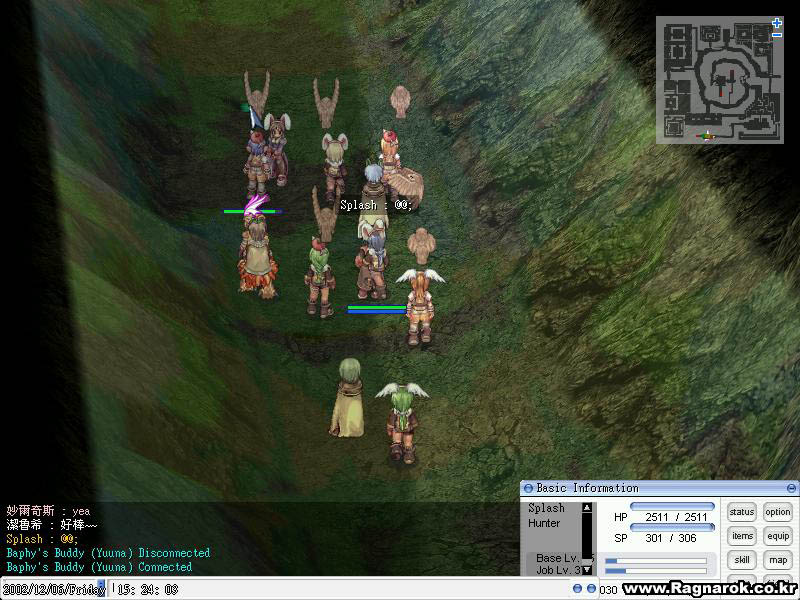The image size is (800, 600).
Task: Select the character with the pink plume headgear
Action: coord(258,247)
